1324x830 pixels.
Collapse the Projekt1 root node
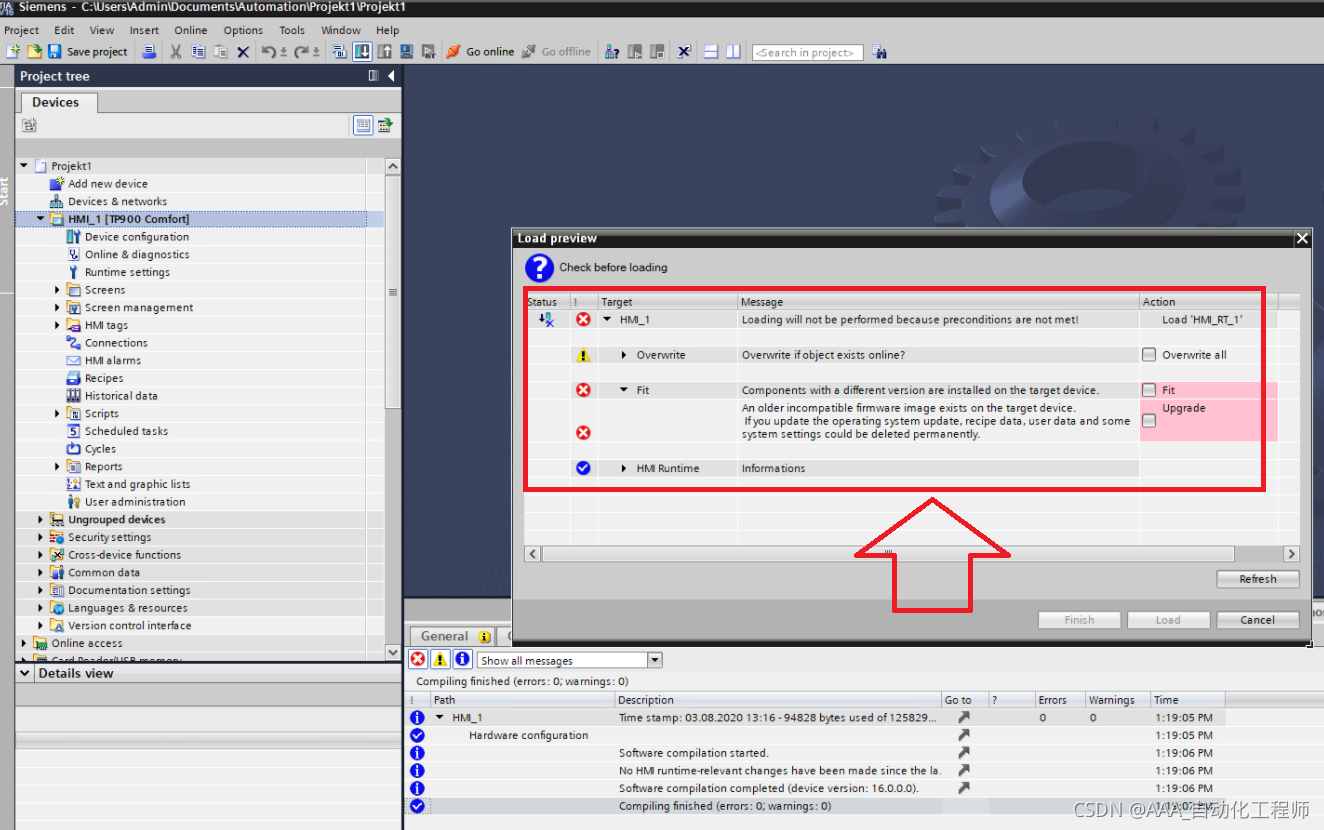[24, 165]
